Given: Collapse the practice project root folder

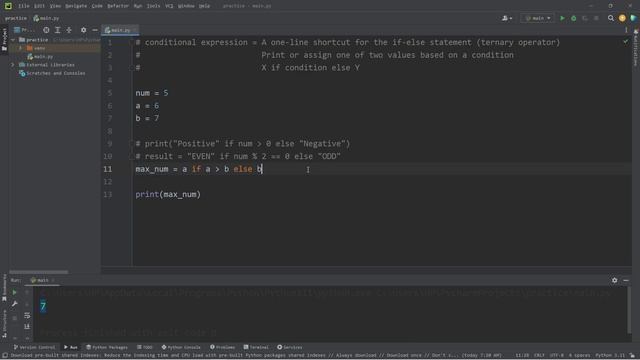Looking at the screenshot, I should (13, 40).
